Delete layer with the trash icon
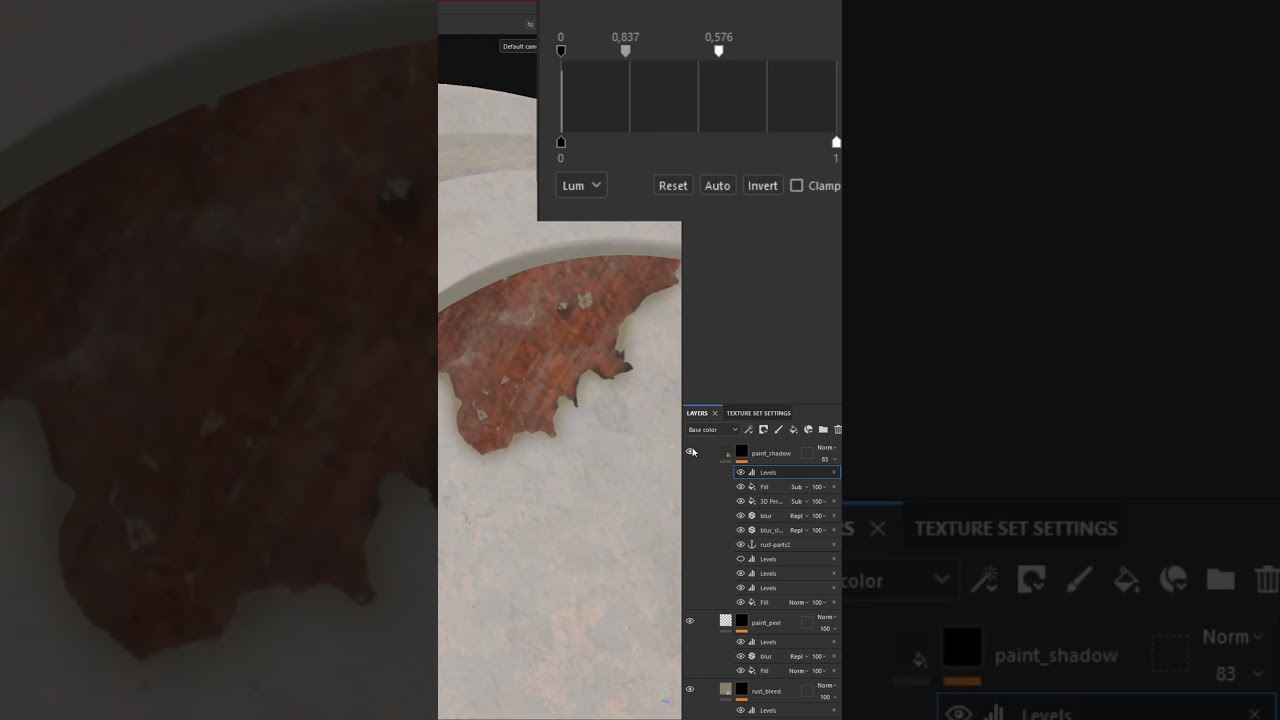This screenshot has width=1280, height=720. click(838, 430)
